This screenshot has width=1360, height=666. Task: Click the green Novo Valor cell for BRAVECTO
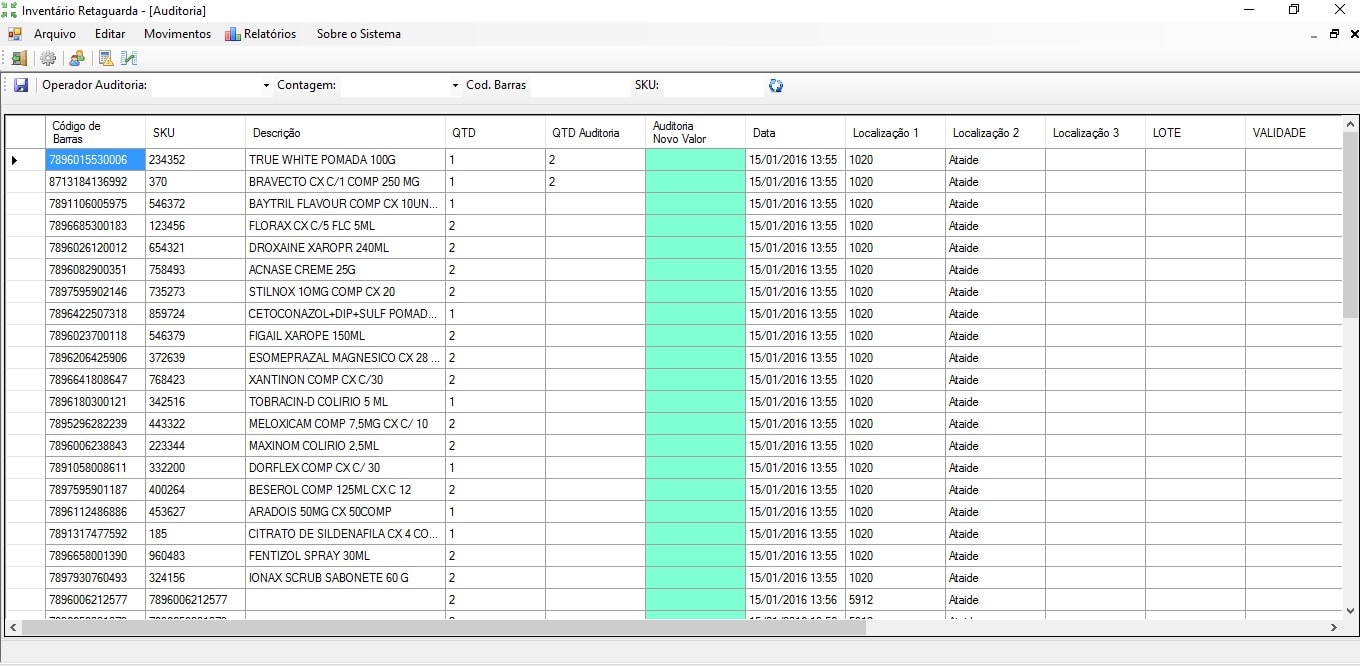point(695,182)
